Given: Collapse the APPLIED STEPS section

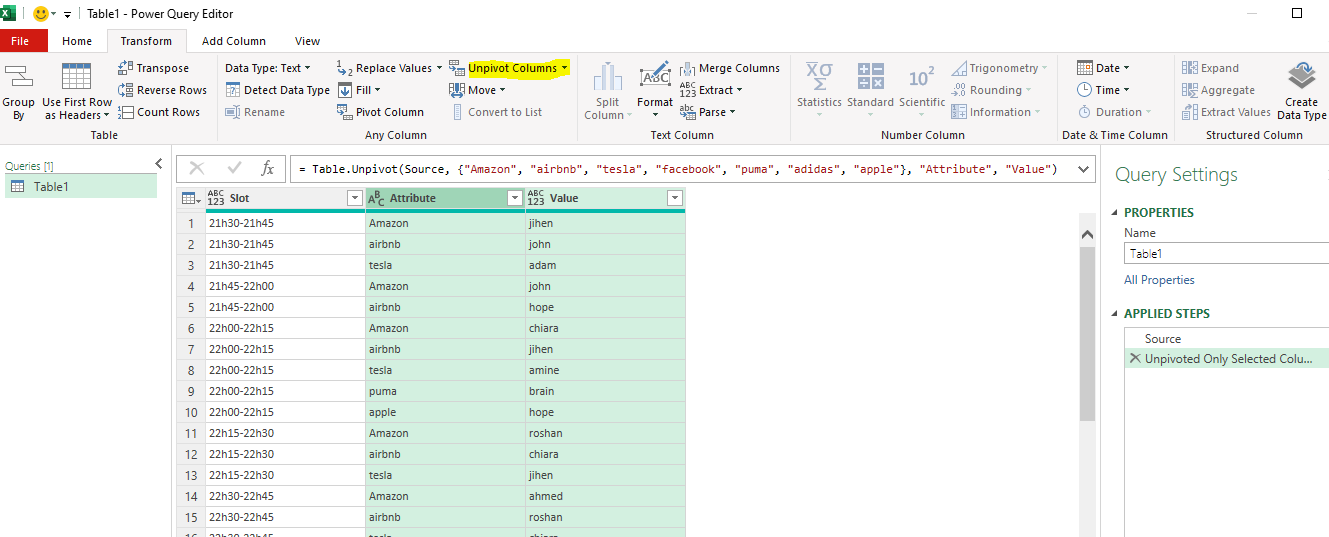Looking at the screenshot, I should pyautogui.click(x=1116, y=313).
